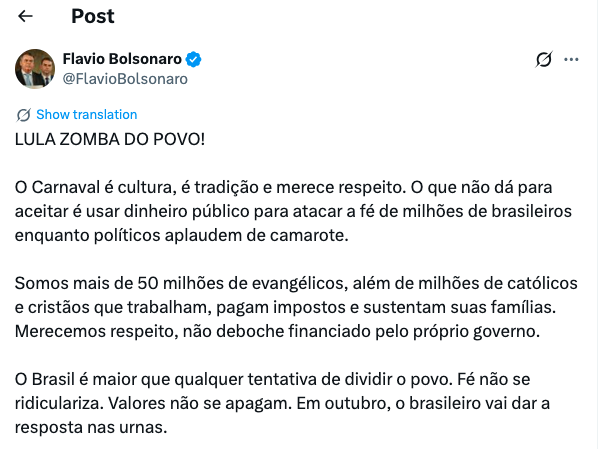Show translation of the post
The width and height of the screenshot is (604, 449).
86,114
